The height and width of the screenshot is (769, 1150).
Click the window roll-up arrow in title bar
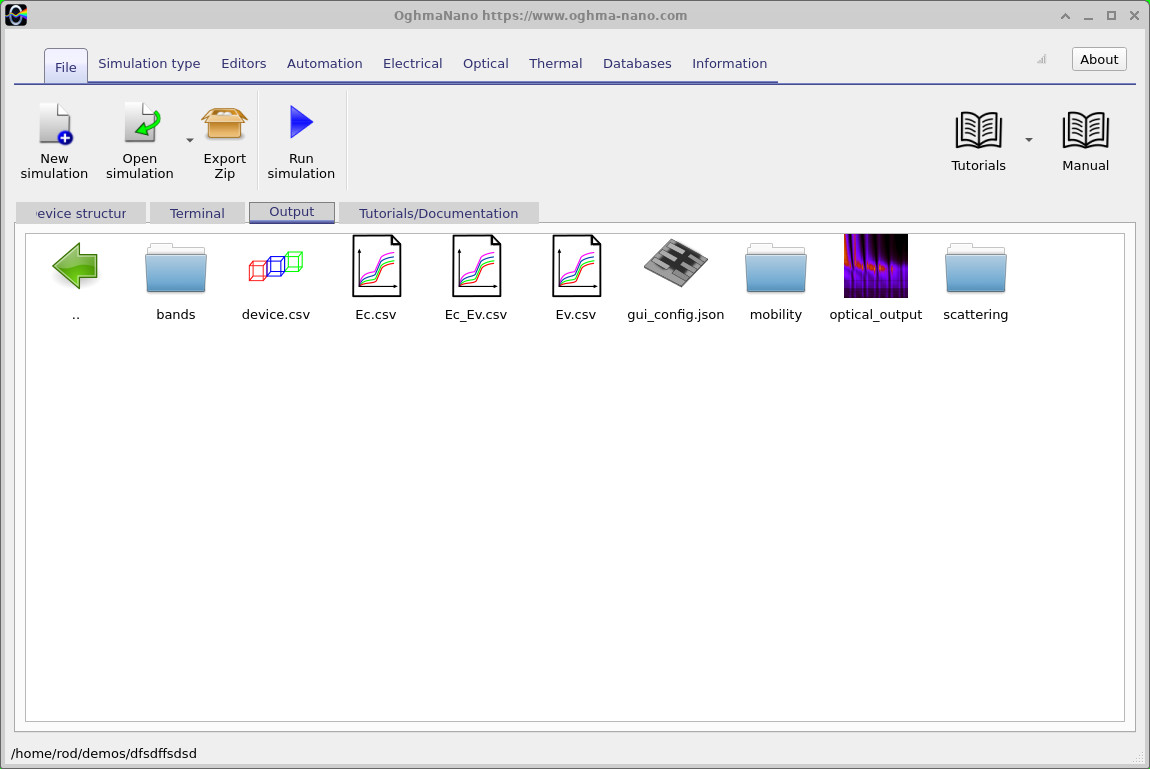pos(1065,16)
